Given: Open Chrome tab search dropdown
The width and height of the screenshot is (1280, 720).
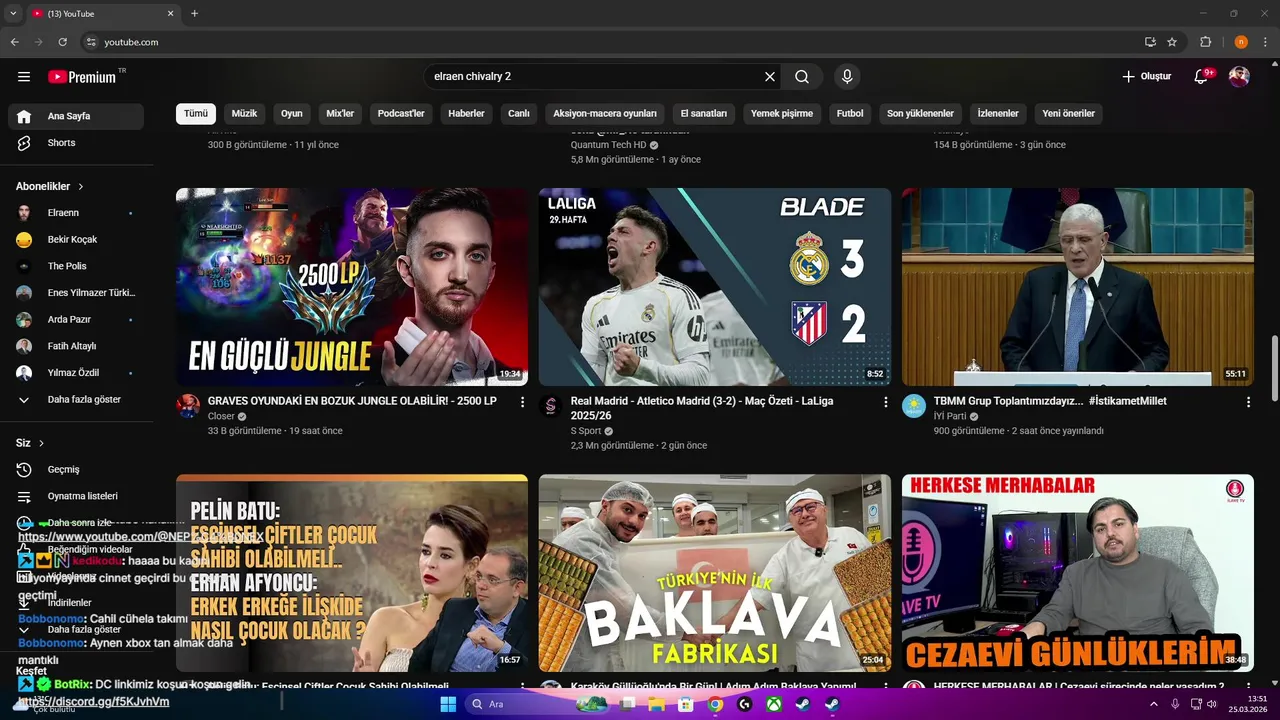Looking at the screenshot, I should tap(13, 14).
